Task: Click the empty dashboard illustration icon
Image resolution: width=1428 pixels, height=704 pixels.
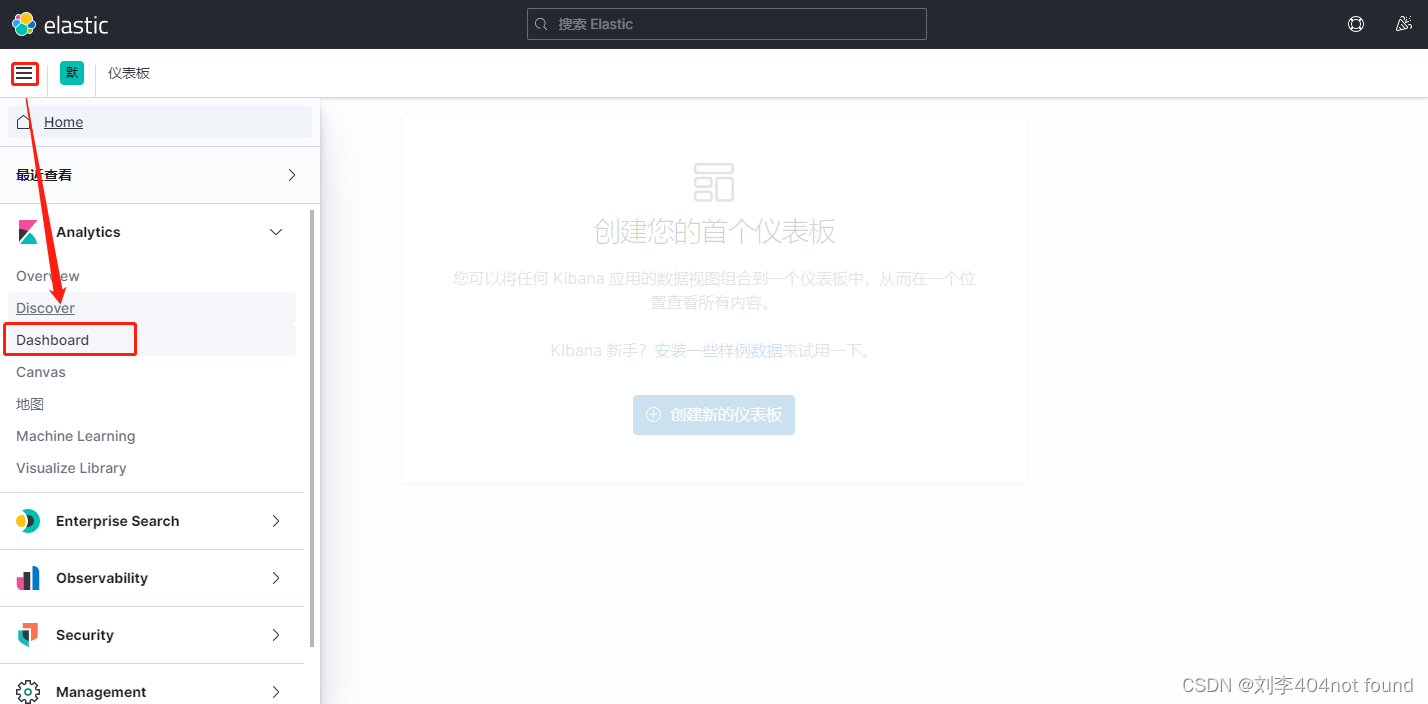Action: point(714,182)
